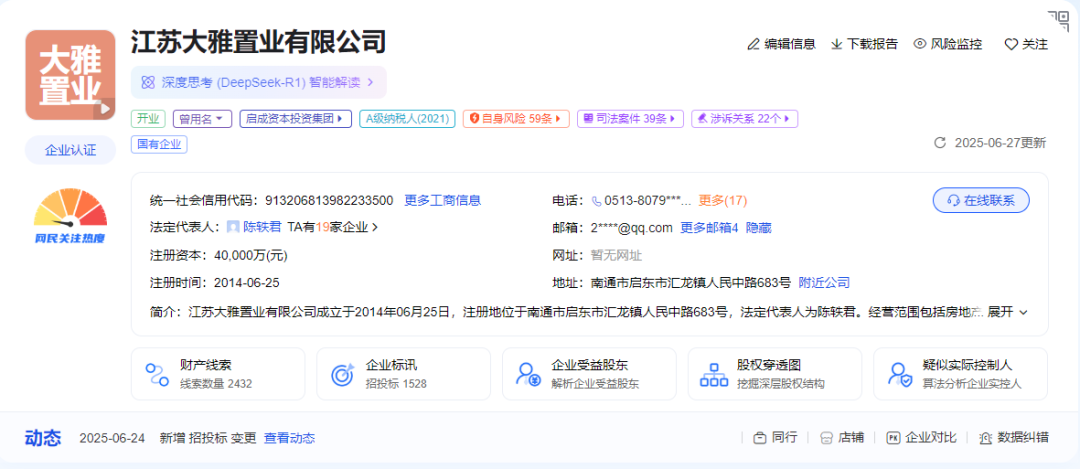Open legal representative 陈轶君 link
Image resolution: width=1080 pixels, height=469 pixels.
262,227
